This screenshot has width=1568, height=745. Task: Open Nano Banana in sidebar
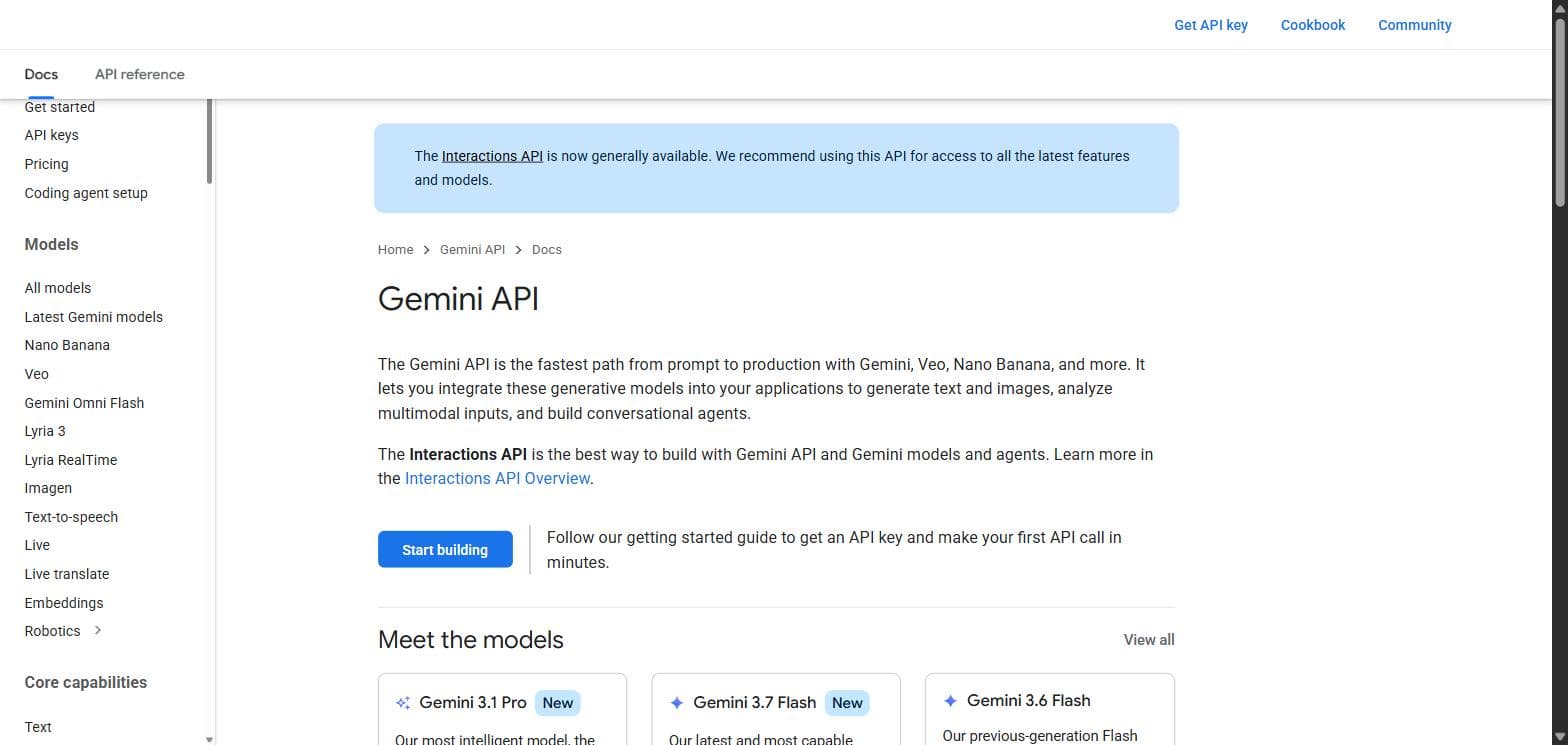coord(67,345)
